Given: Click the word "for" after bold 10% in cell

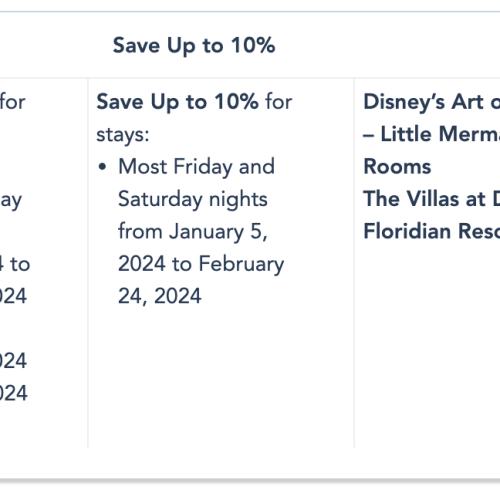Looking at the screenshot, I should 279,102.
